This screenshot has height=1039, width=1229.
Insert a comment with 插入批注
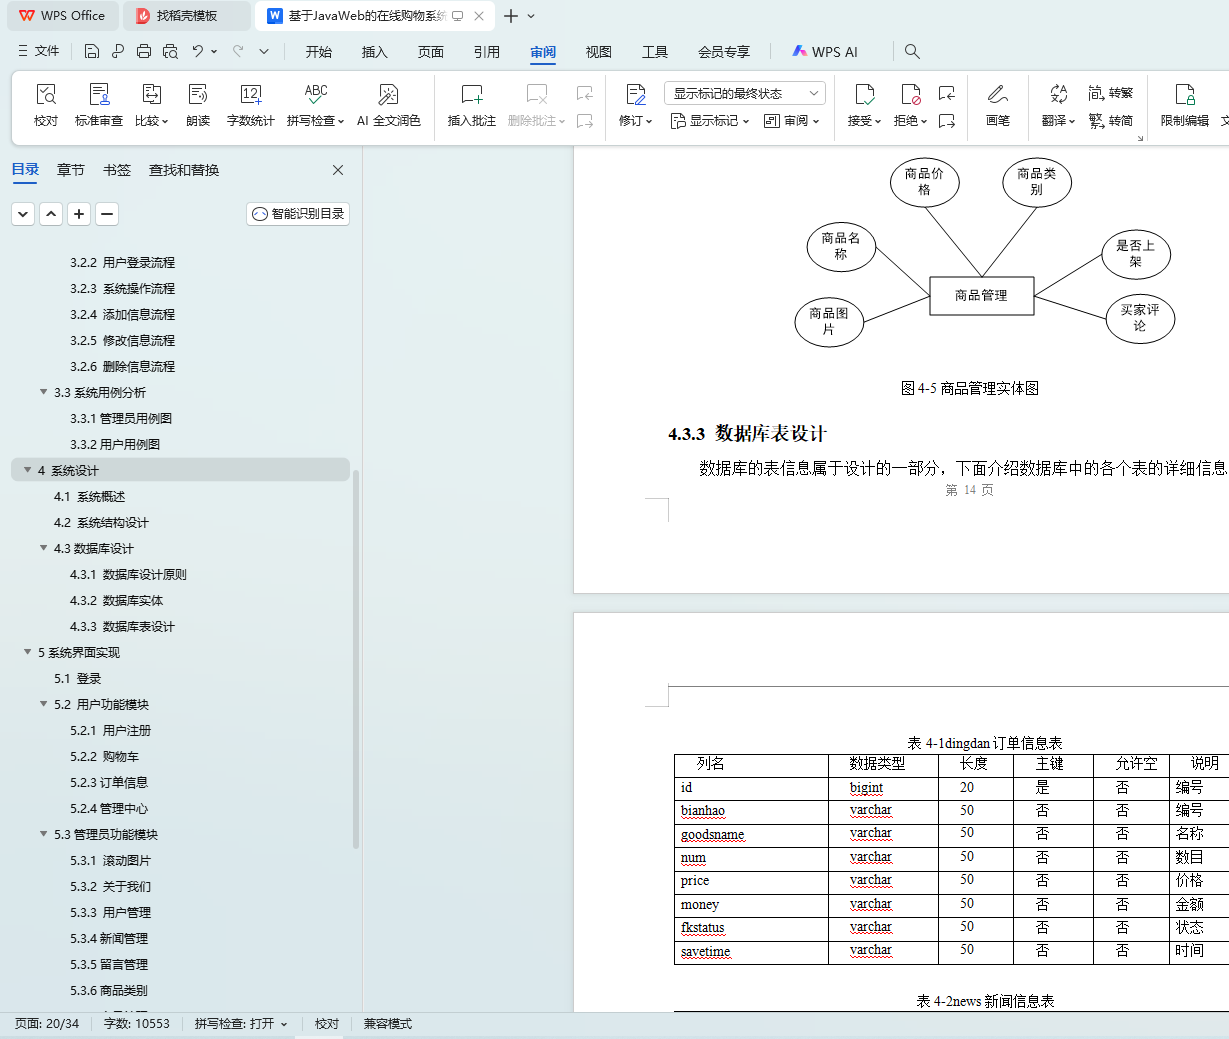tap(472, 105)
